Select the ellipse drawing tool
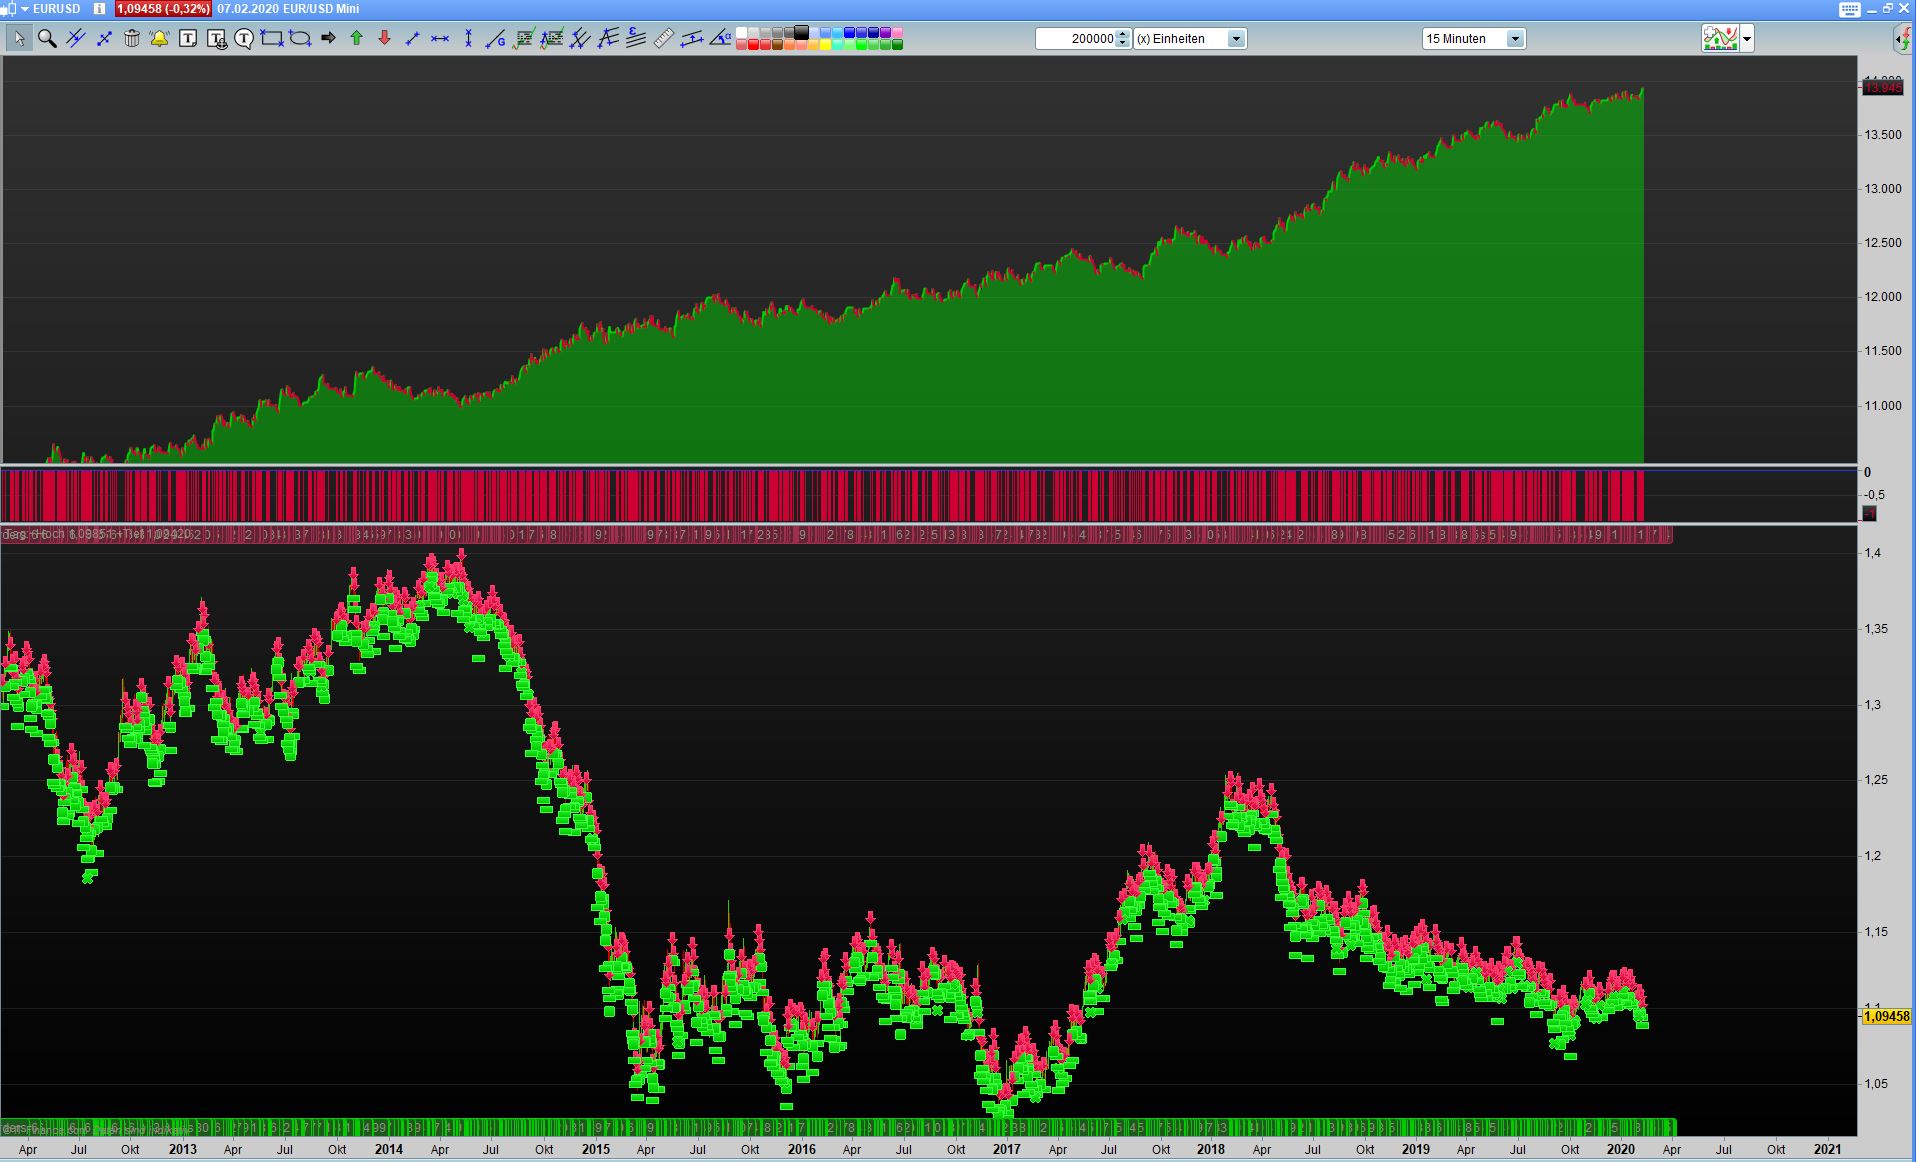 click(300, 39)
